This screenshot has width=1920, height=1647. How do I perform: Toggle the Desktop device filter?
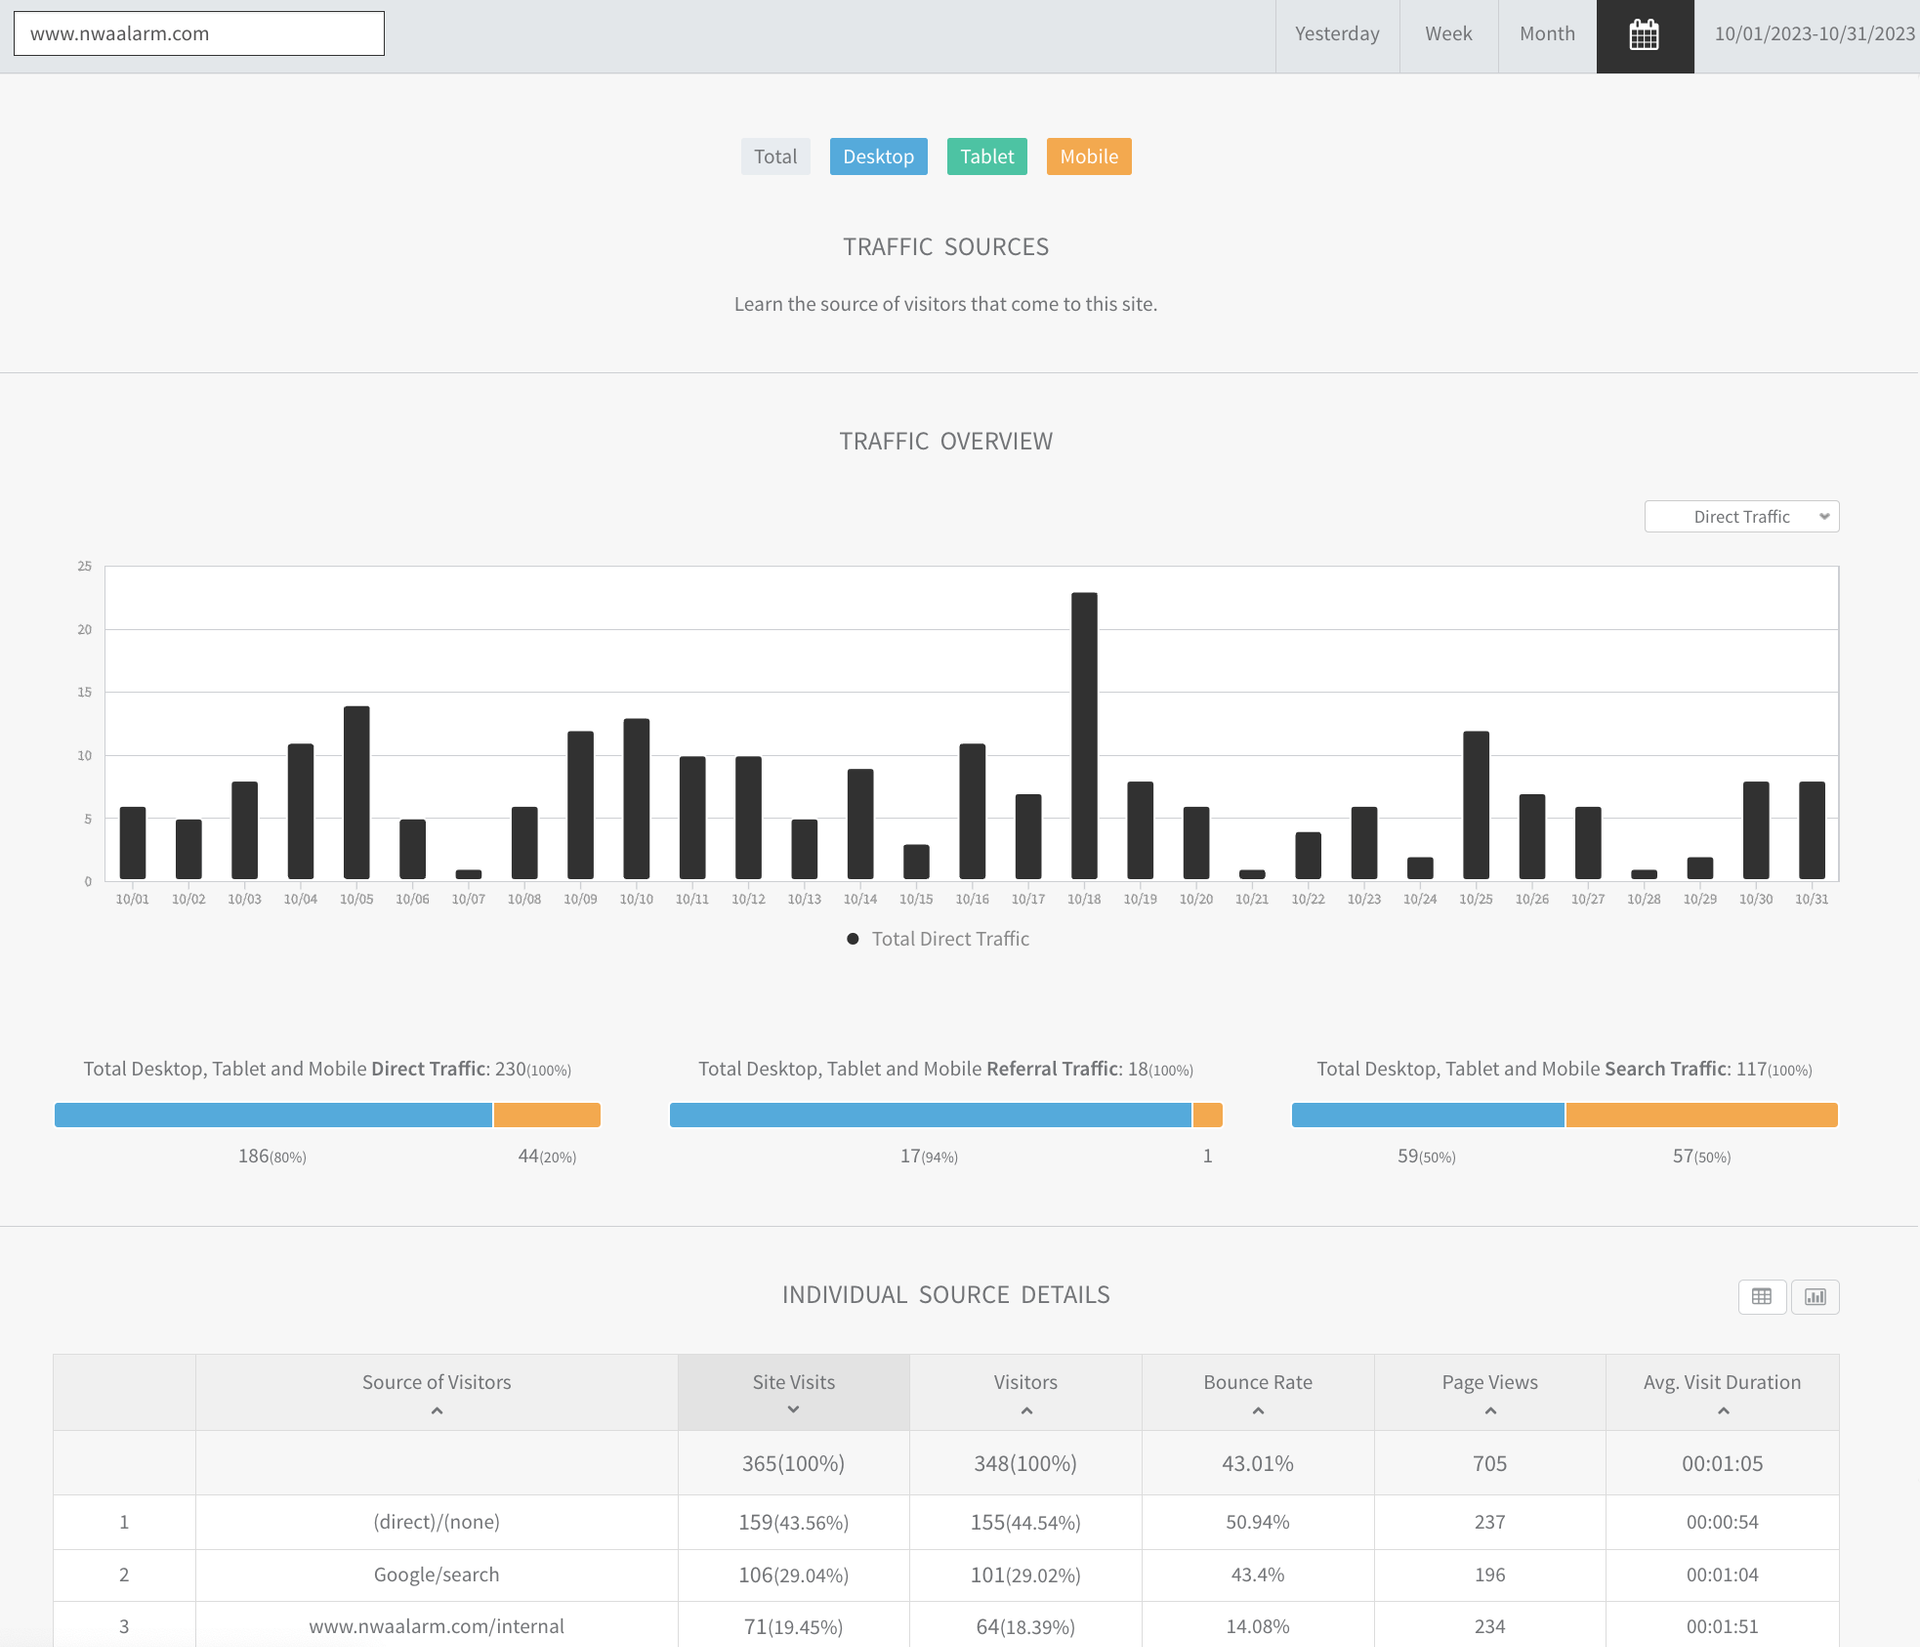click(878, 157)
